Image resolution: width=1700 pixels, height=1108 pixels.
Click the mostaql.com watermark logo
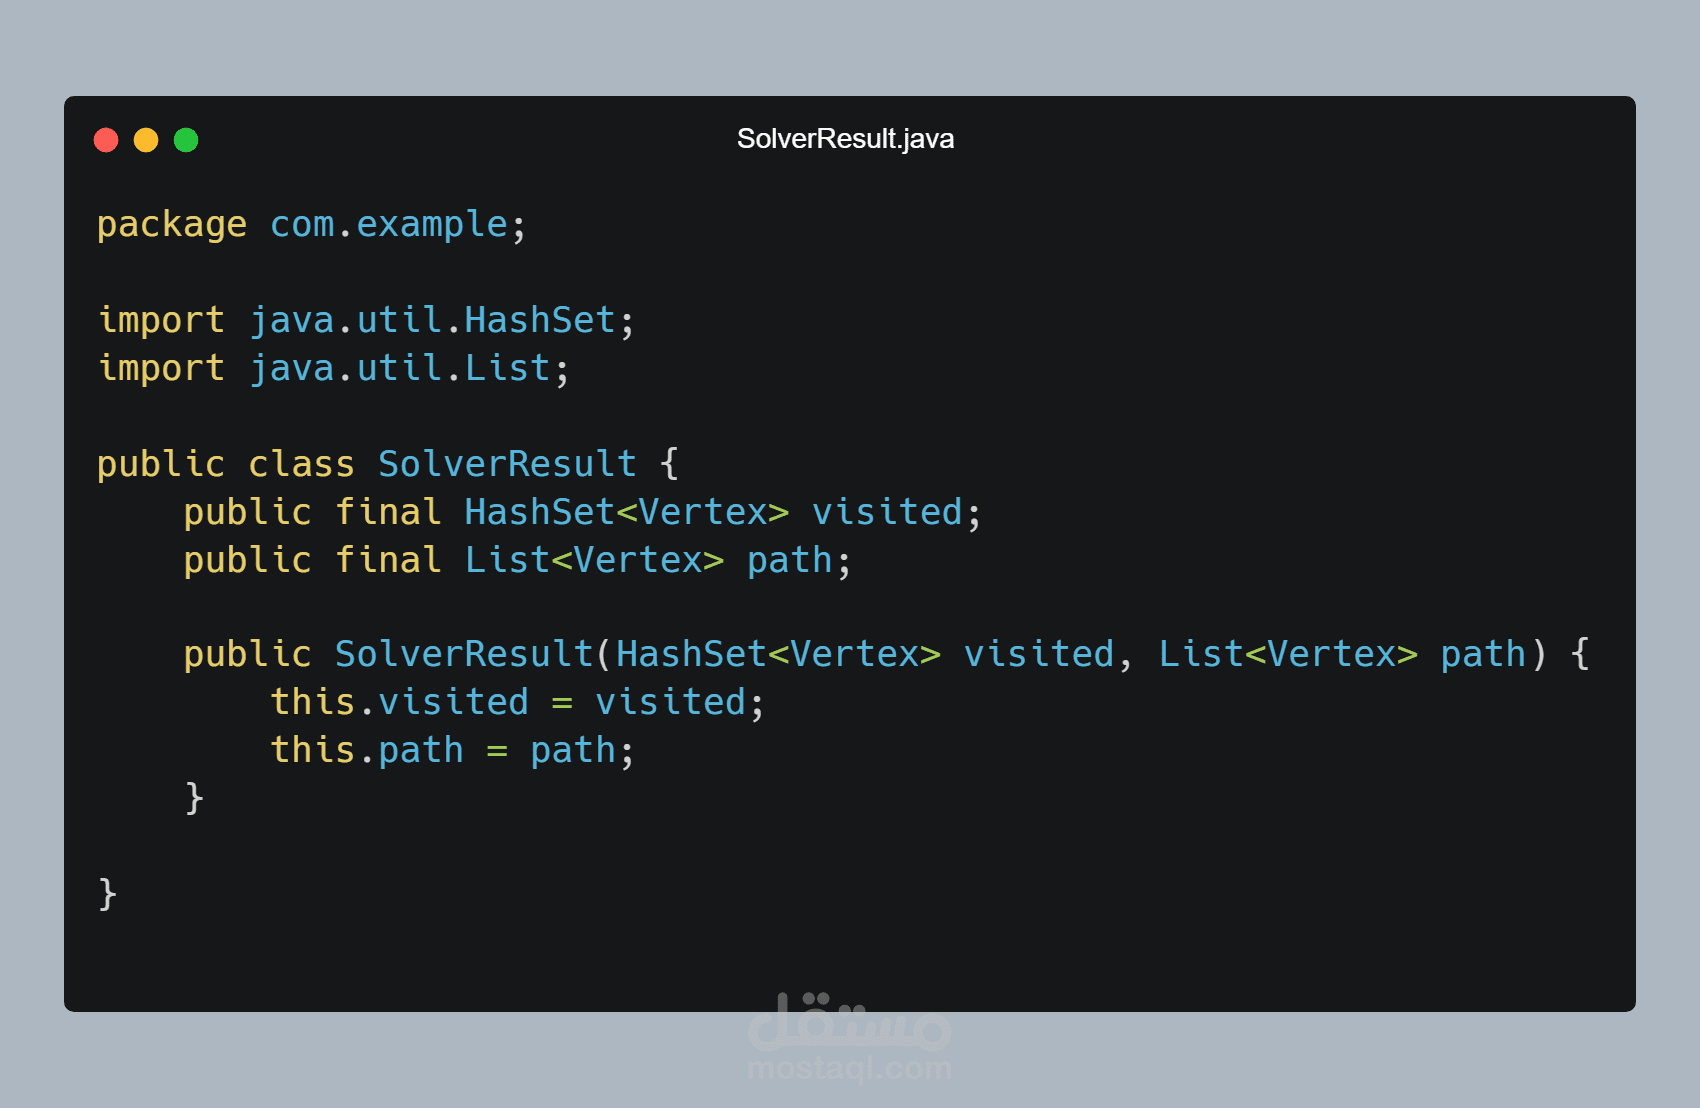click(850, 1037)
